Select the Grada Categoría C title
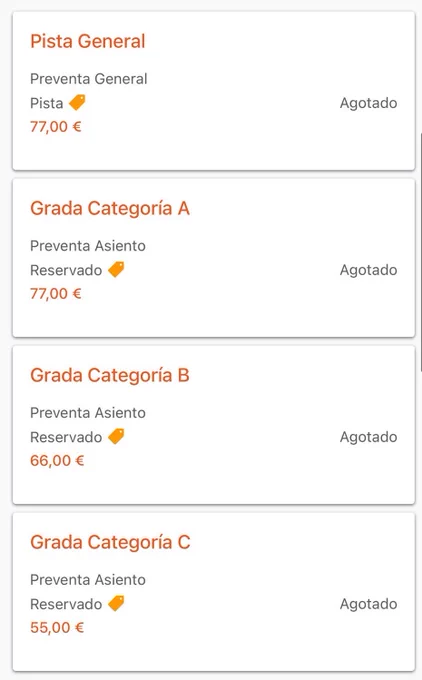Viewport: 422px width, 680px height. [x=110, y=543]
